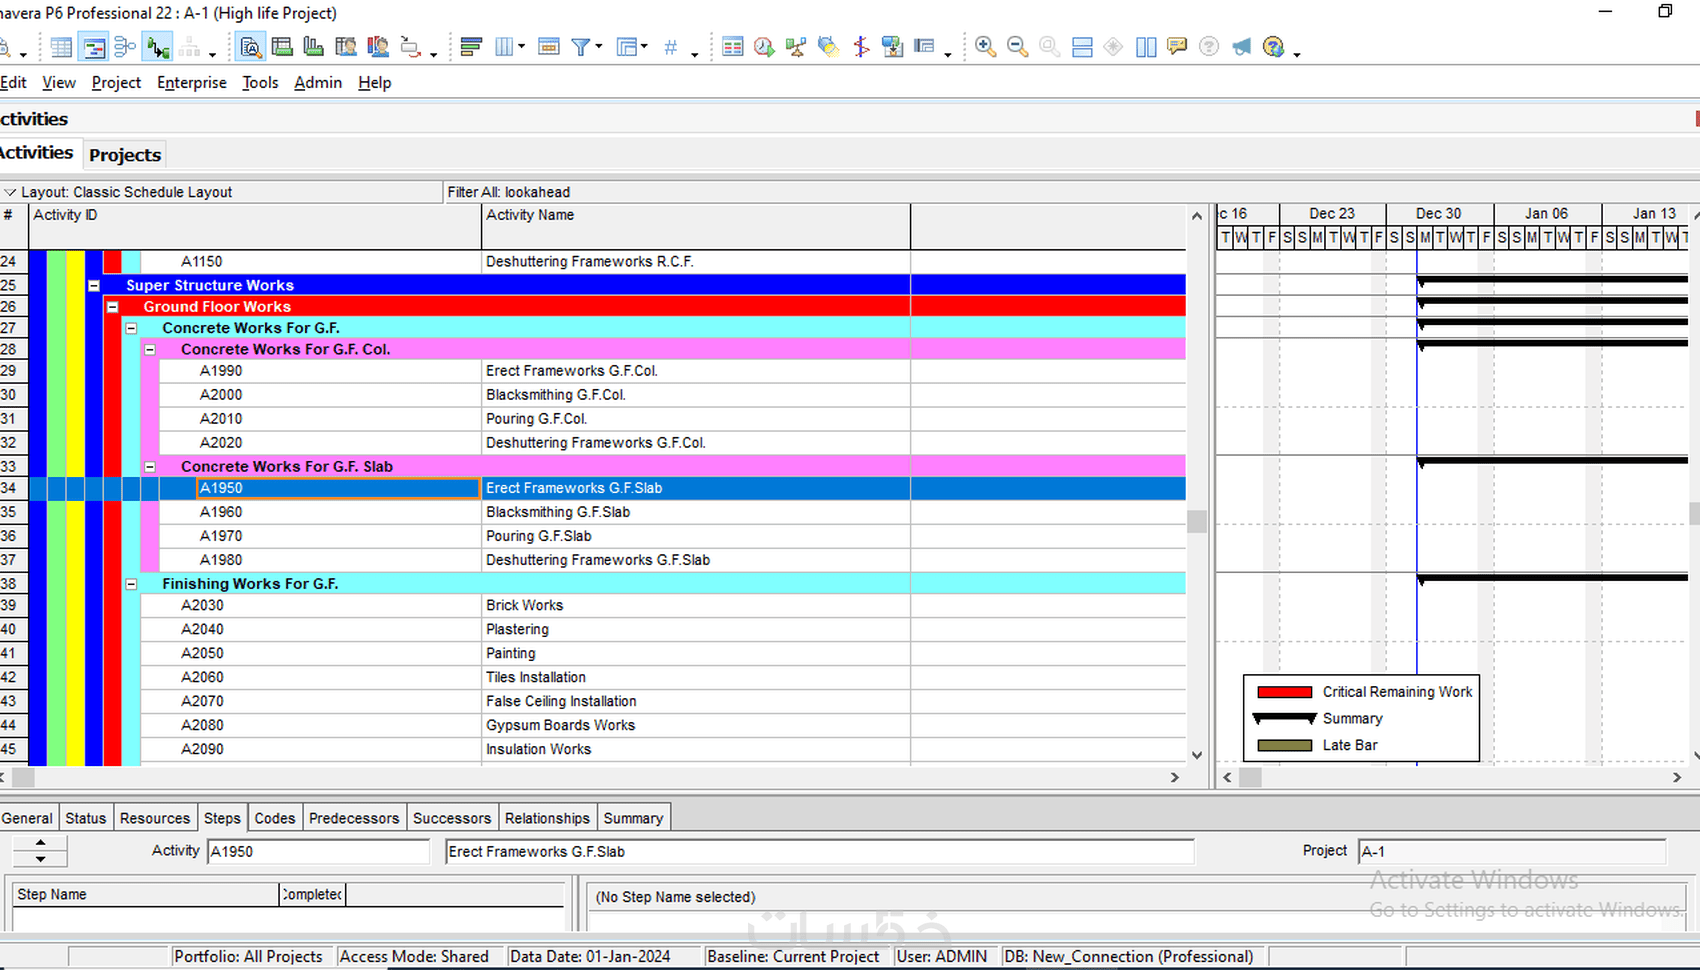Collapse the Finishing Works For G.F. group

pos(131,584)
